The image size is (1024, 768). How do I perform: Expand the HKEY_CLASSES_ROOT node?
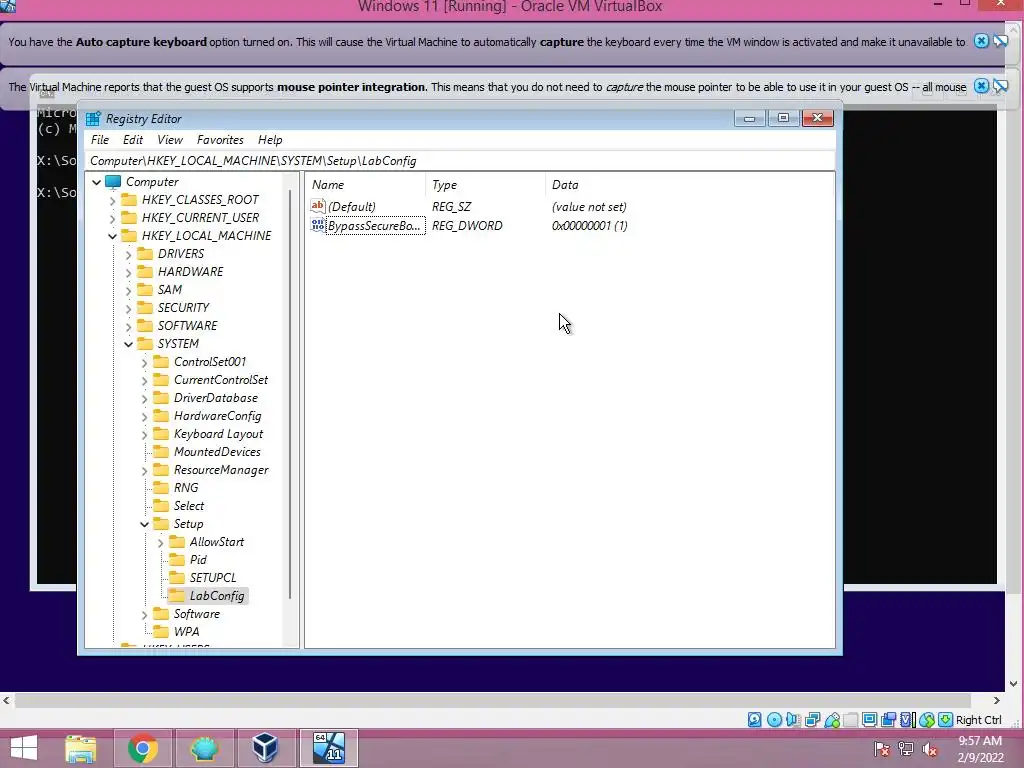click(112, 200)
